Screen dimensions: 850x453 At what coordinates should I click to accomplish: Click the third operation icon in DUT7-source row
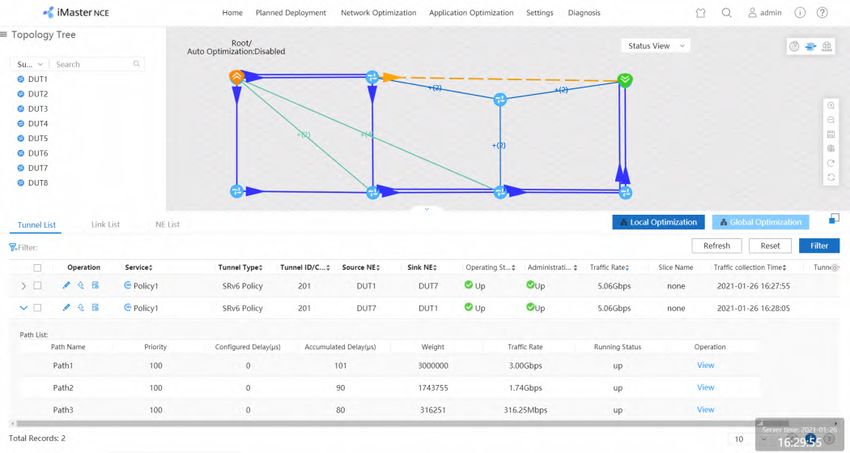tap(95, 307)
